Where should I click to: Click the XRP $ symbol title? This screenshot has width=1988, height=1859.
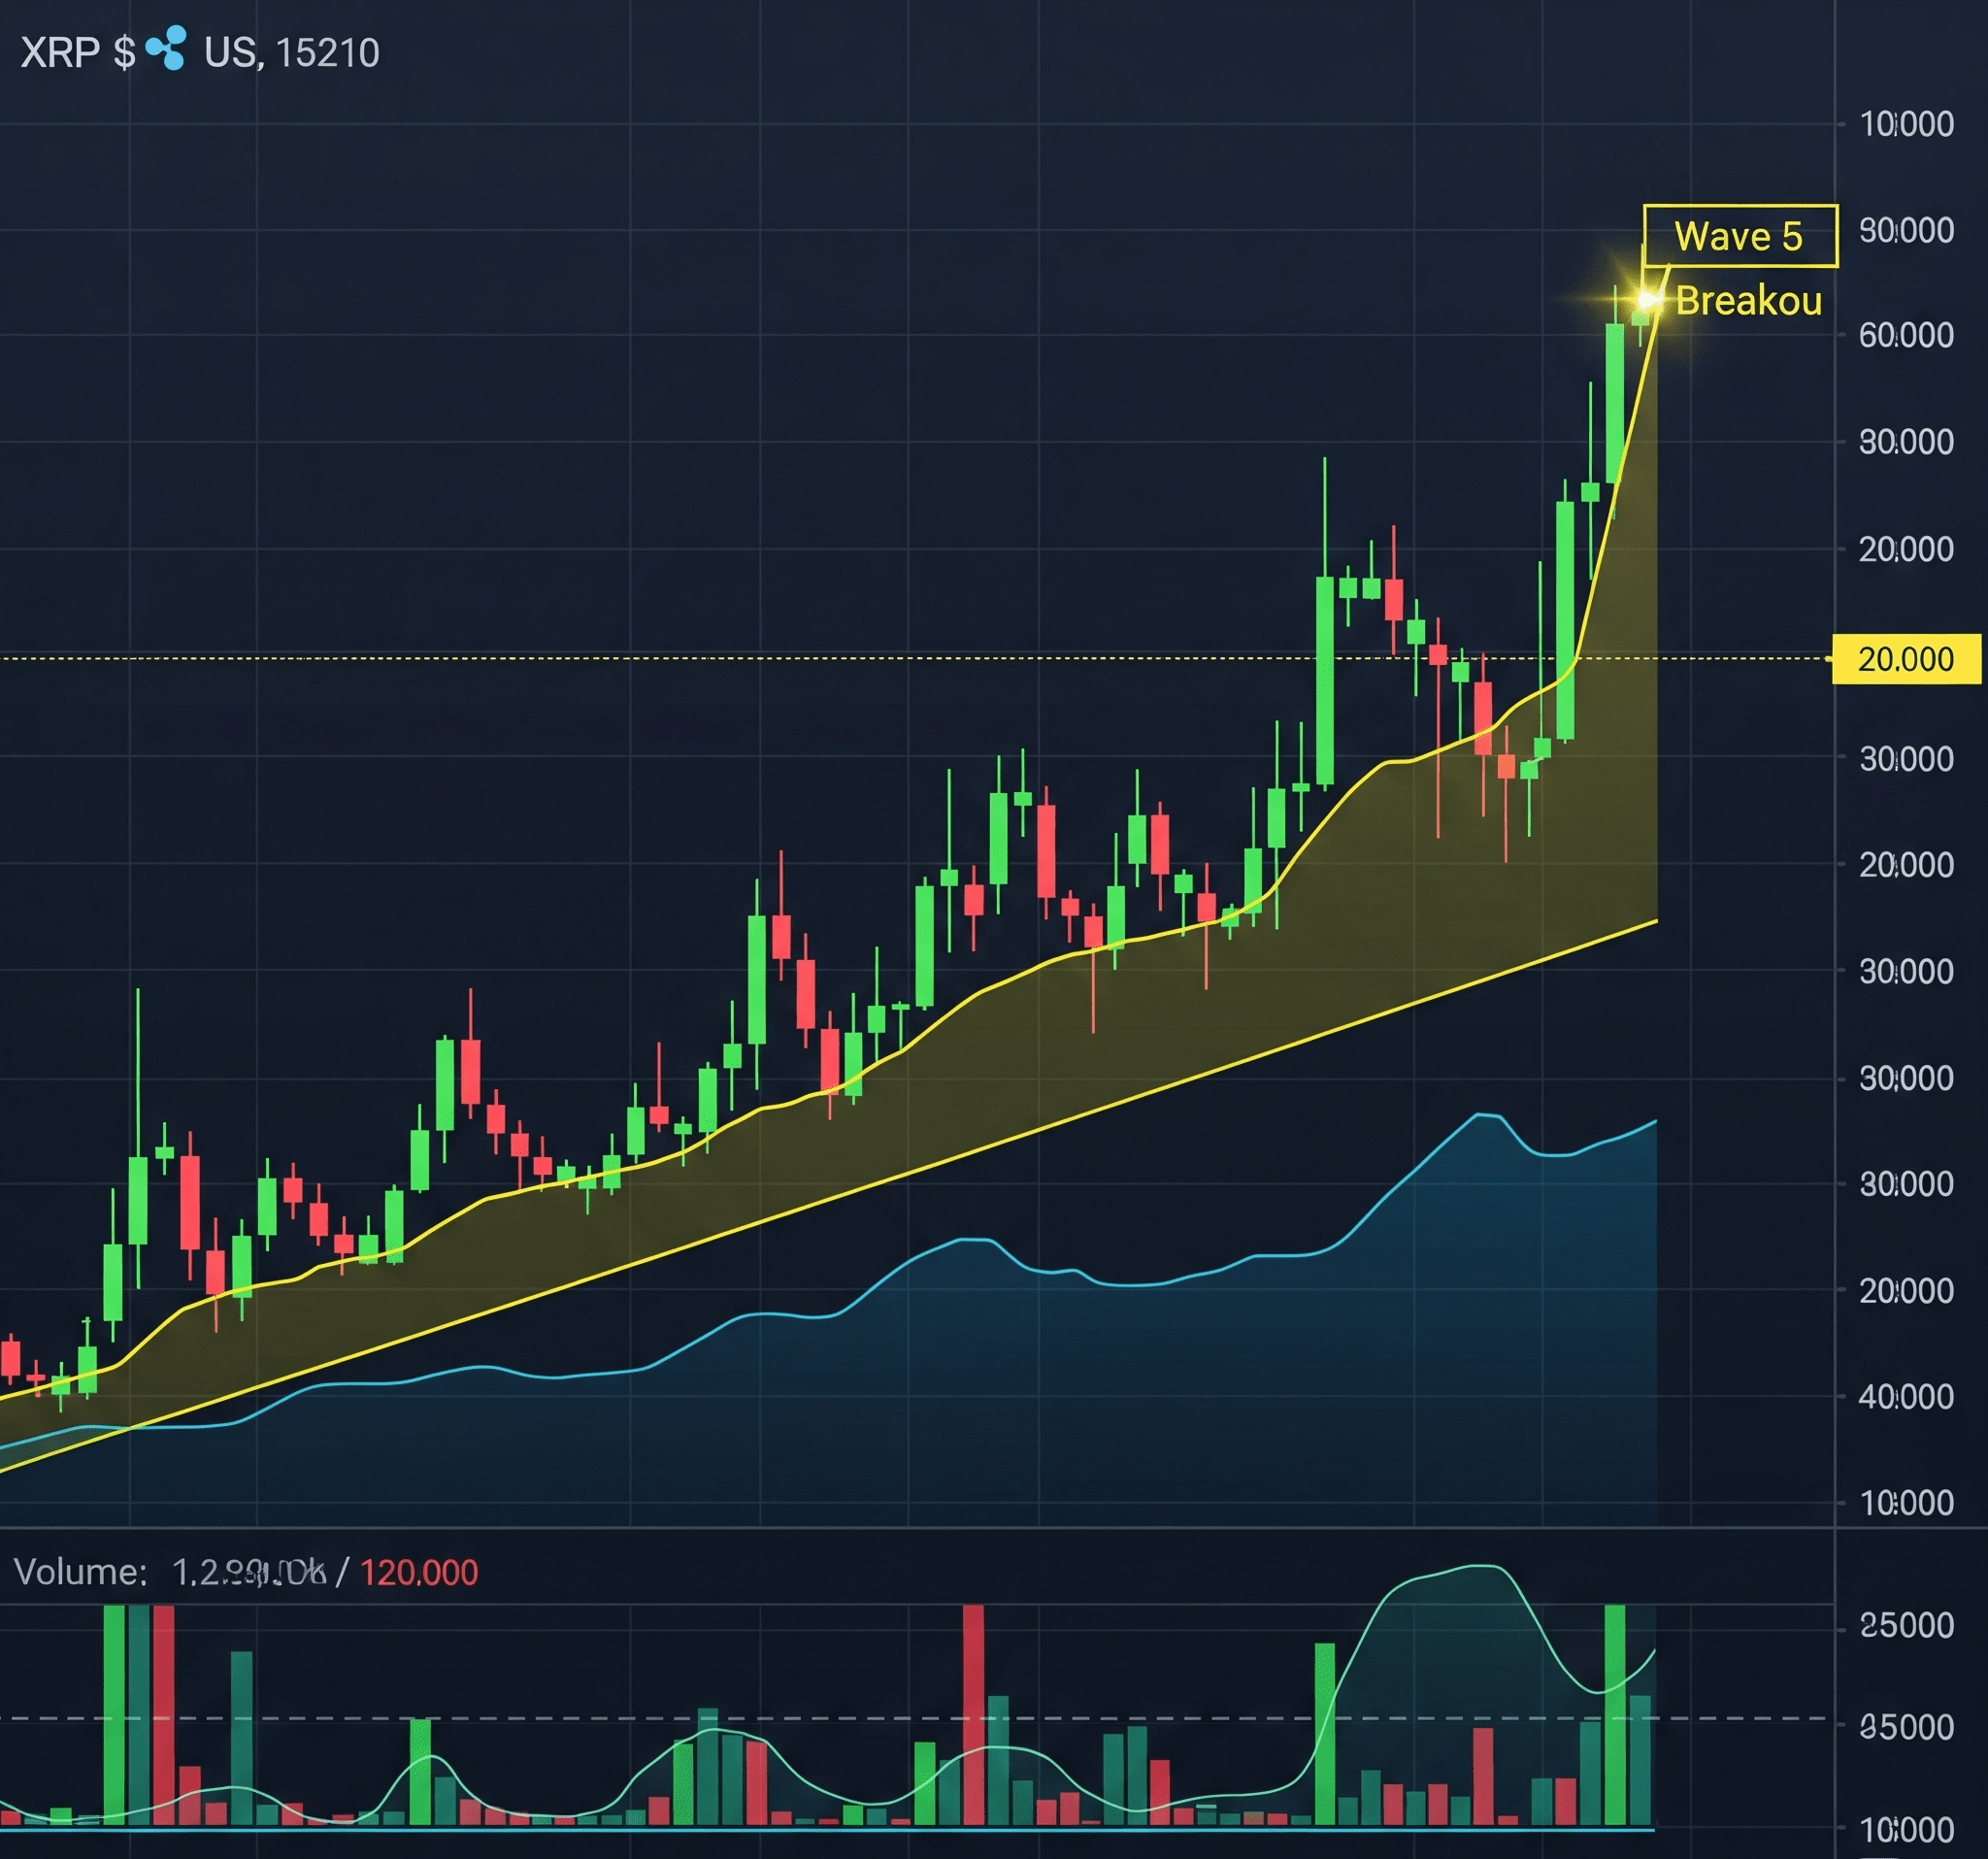coord(77,52)
